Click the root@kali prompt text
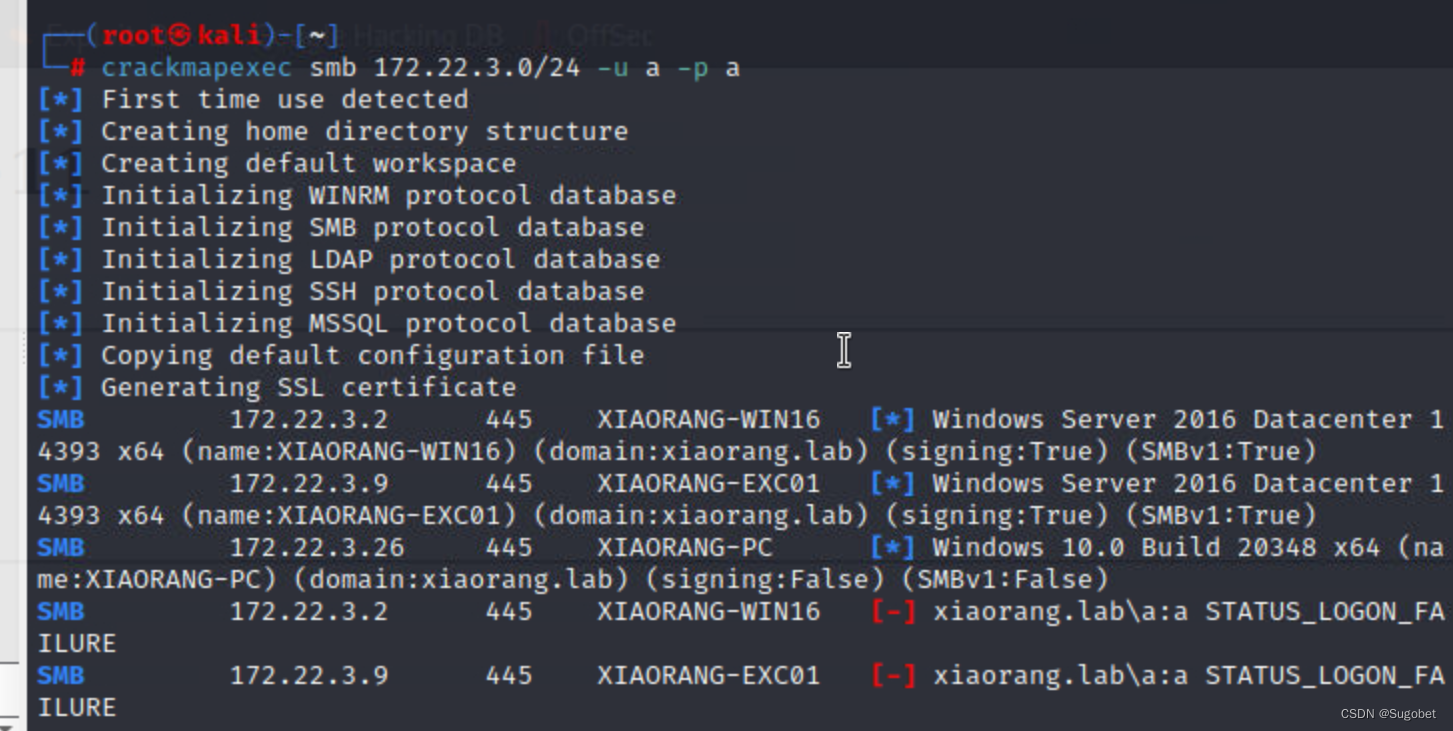Screen dimensions: 1453x731 [x=181, y=36]
